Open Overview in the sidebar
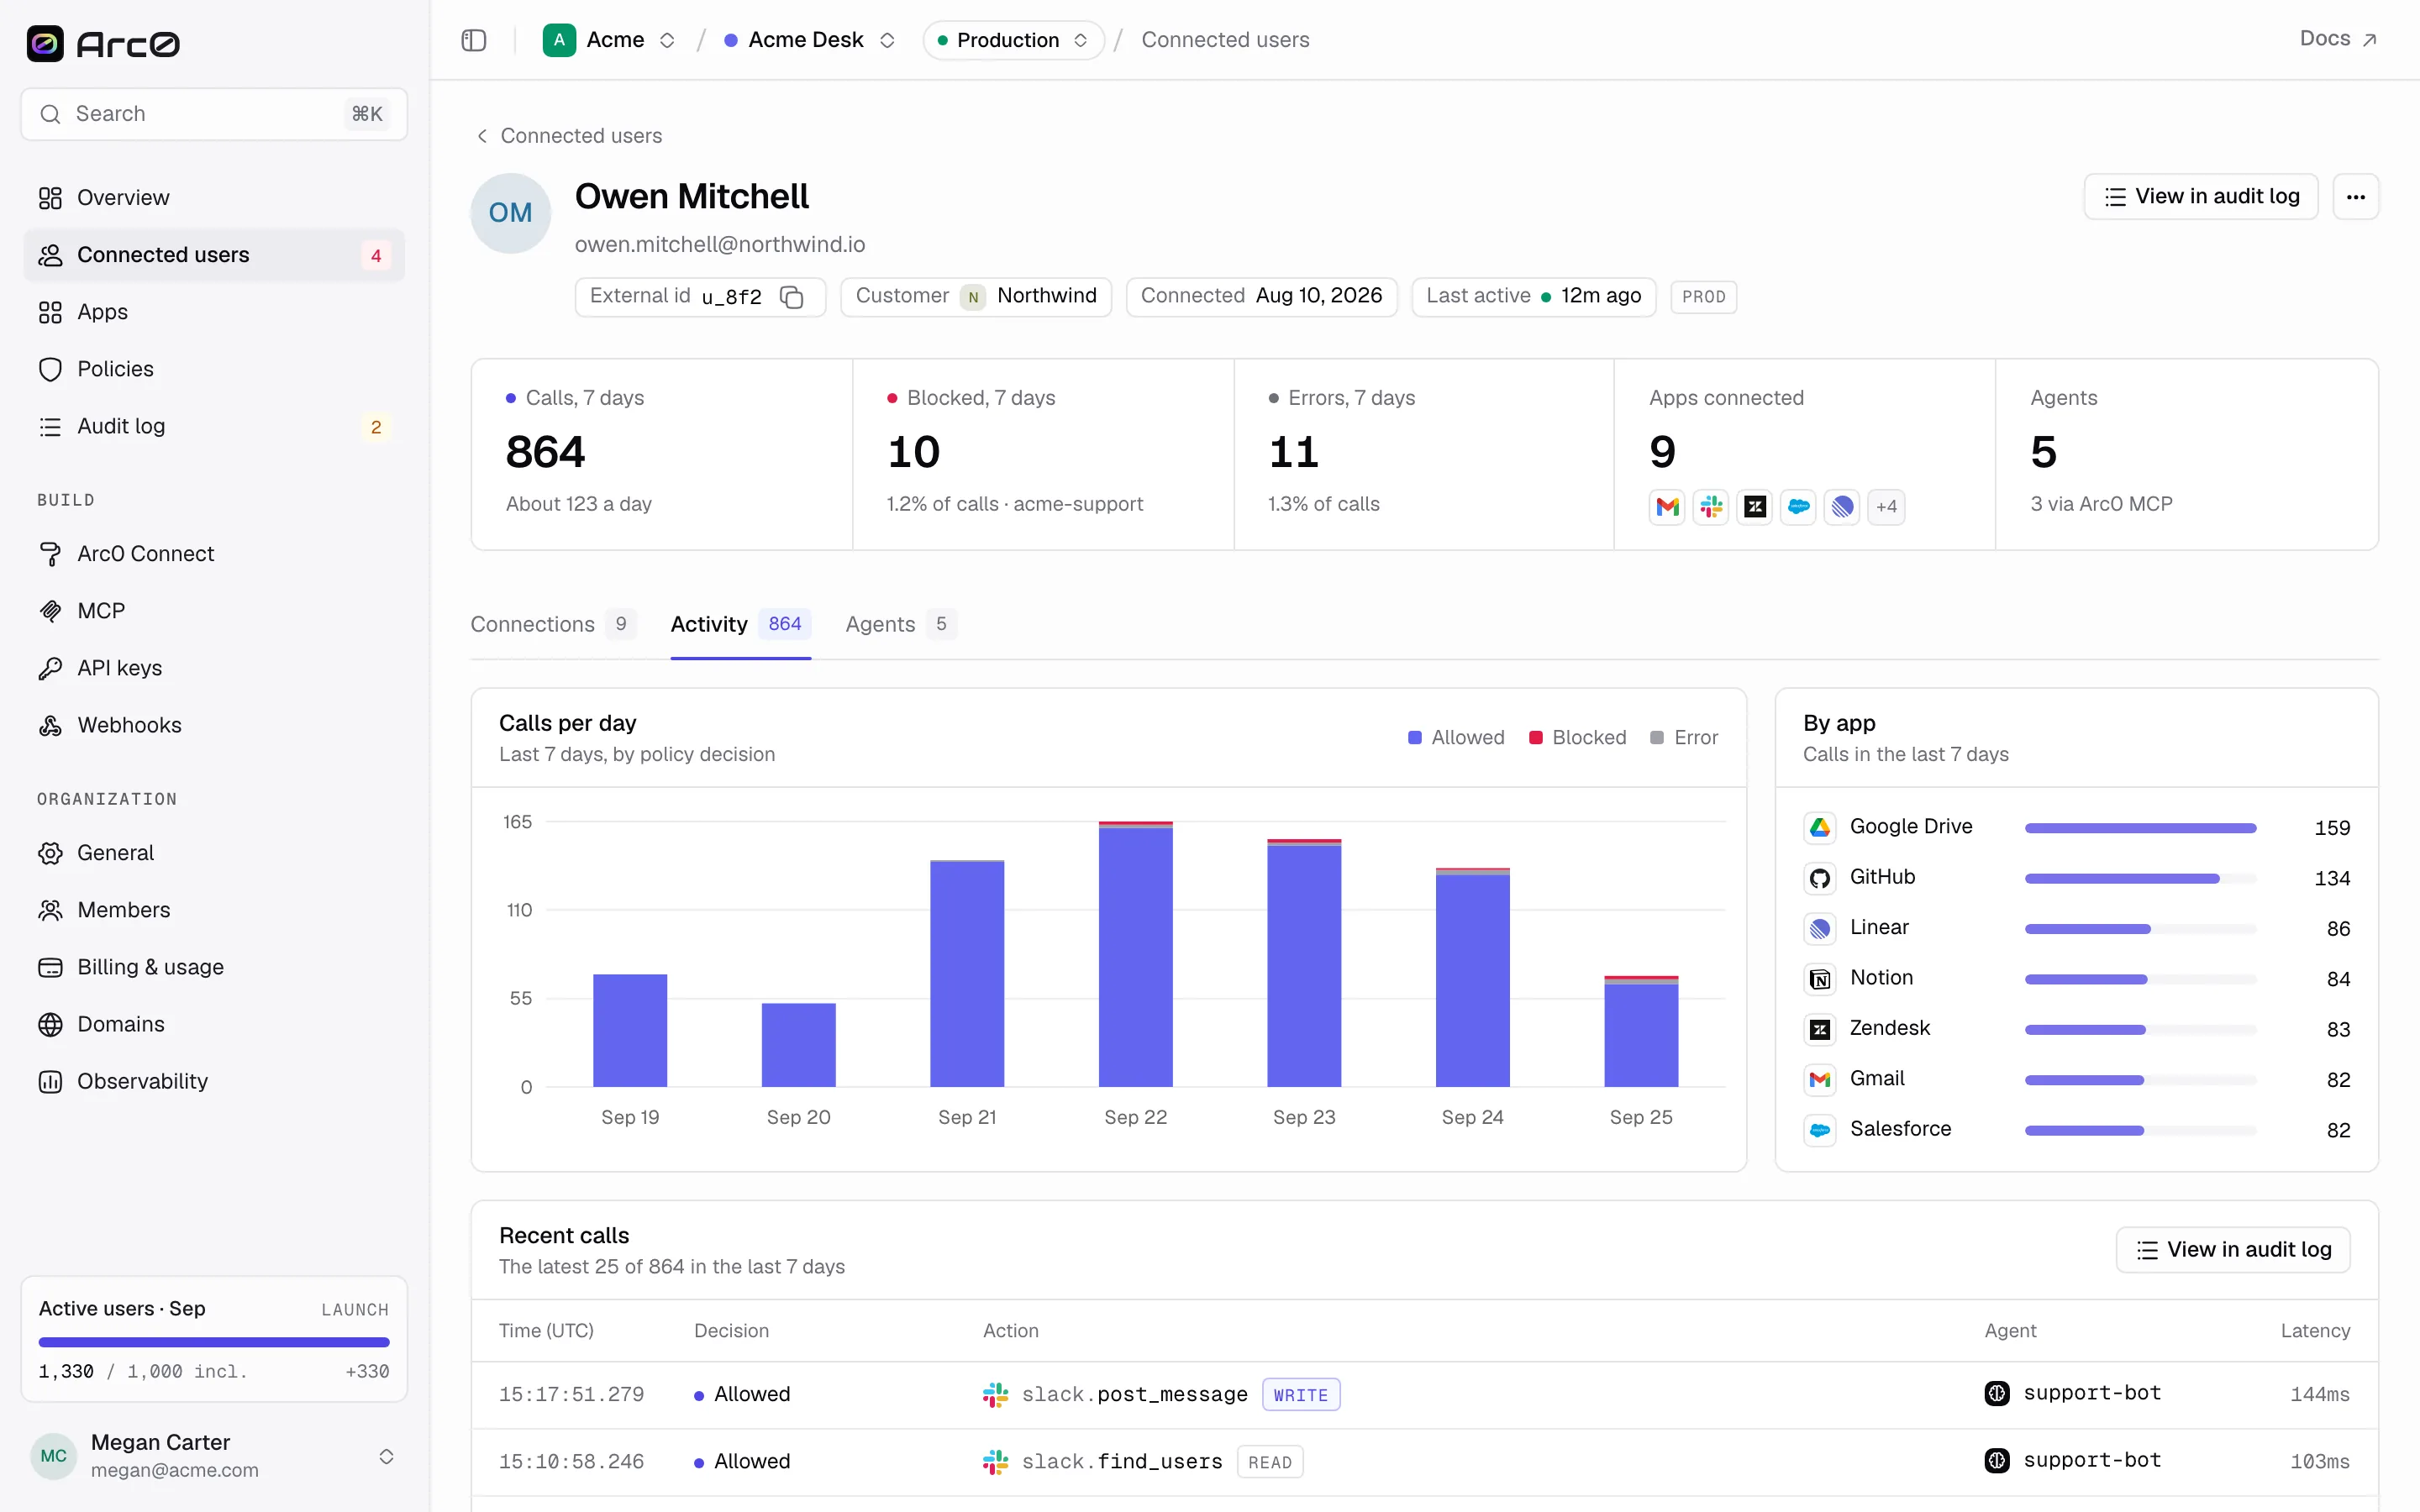Screen dimensions: 2420x1512 coord(214,198)
